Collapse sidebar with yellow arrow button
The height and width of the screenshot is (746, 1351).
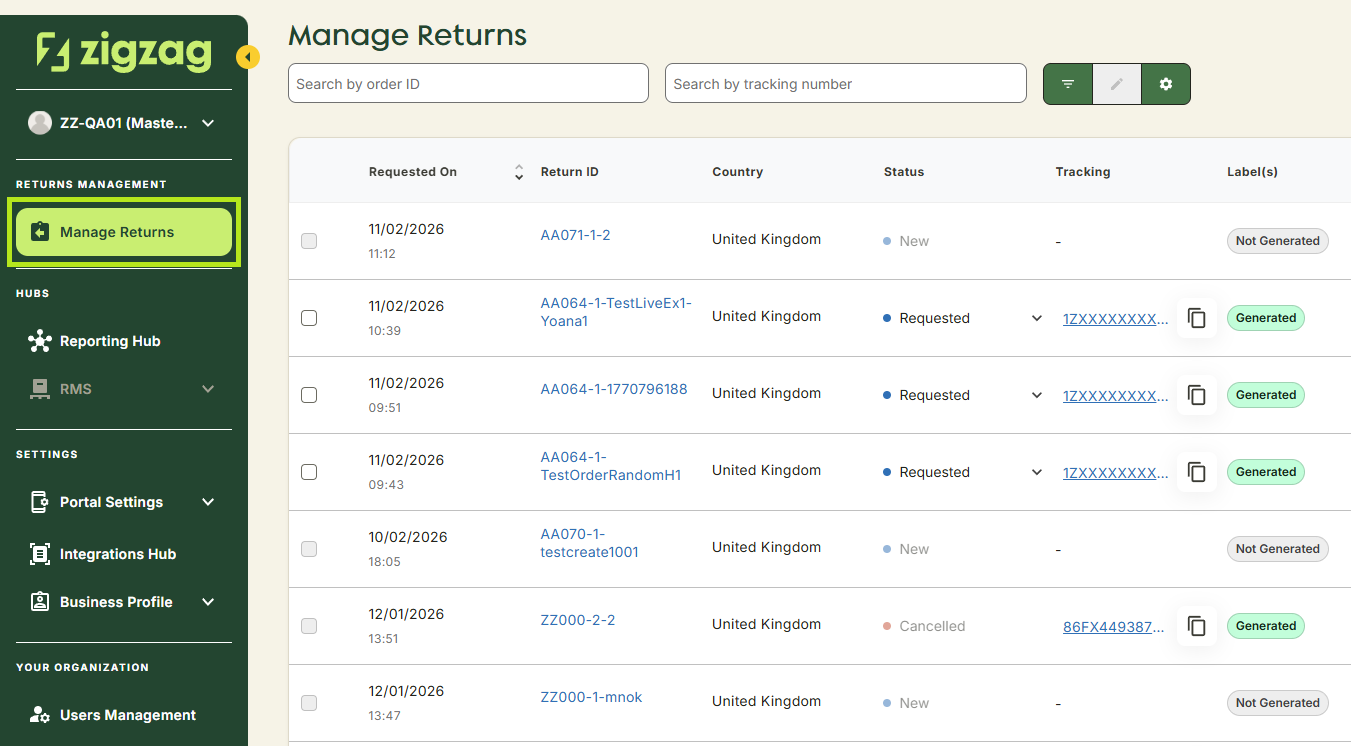247,57
